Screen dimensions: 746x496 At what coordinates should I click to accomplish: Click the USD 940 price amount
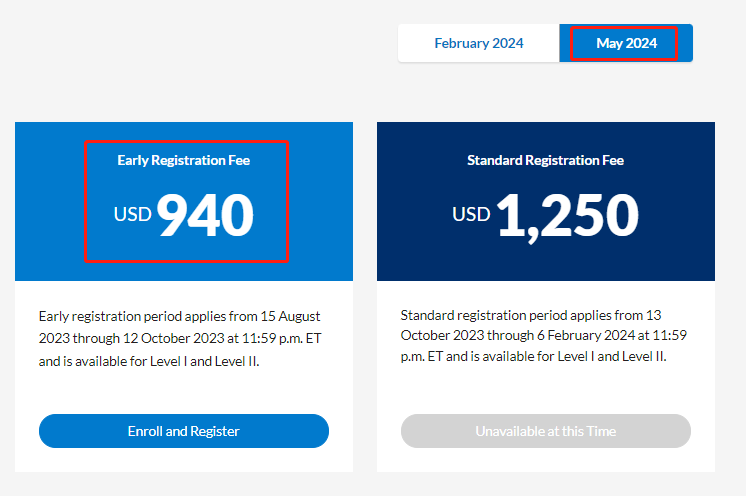pos(184,214)
